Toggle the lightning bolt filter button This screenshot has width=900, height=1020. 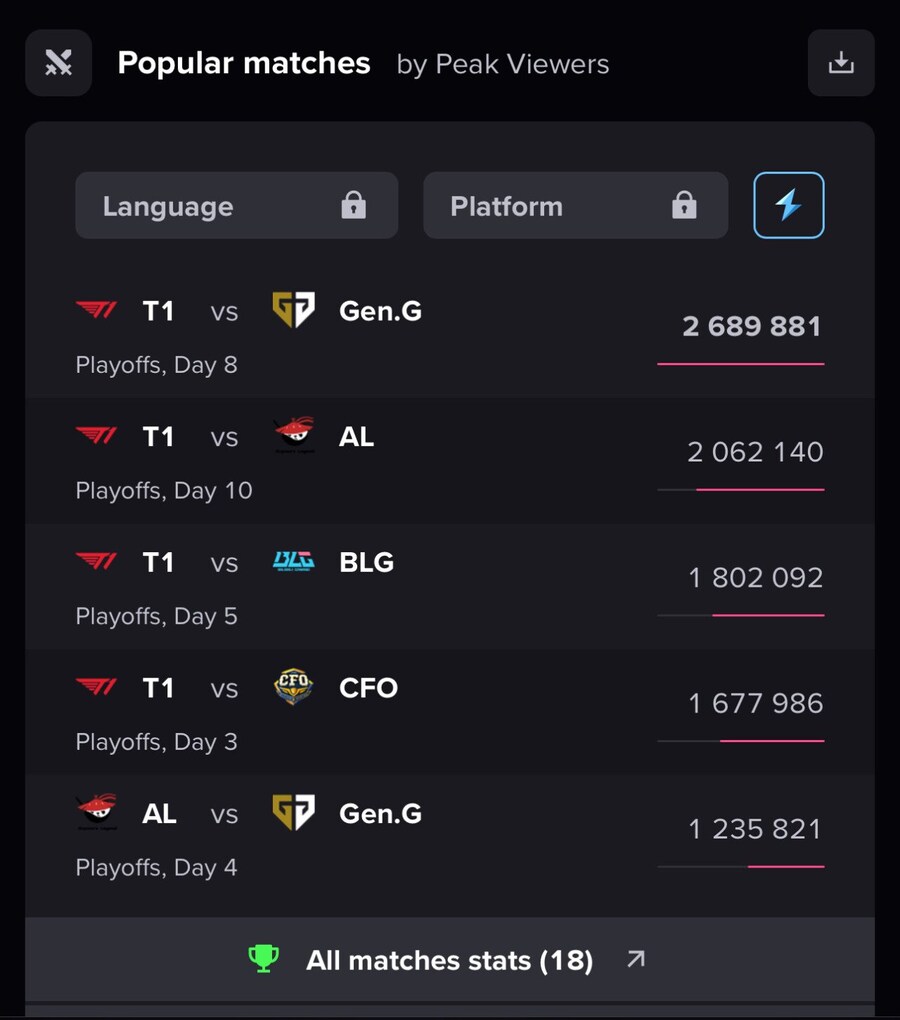pyautogui.click(x=788, y=206)
